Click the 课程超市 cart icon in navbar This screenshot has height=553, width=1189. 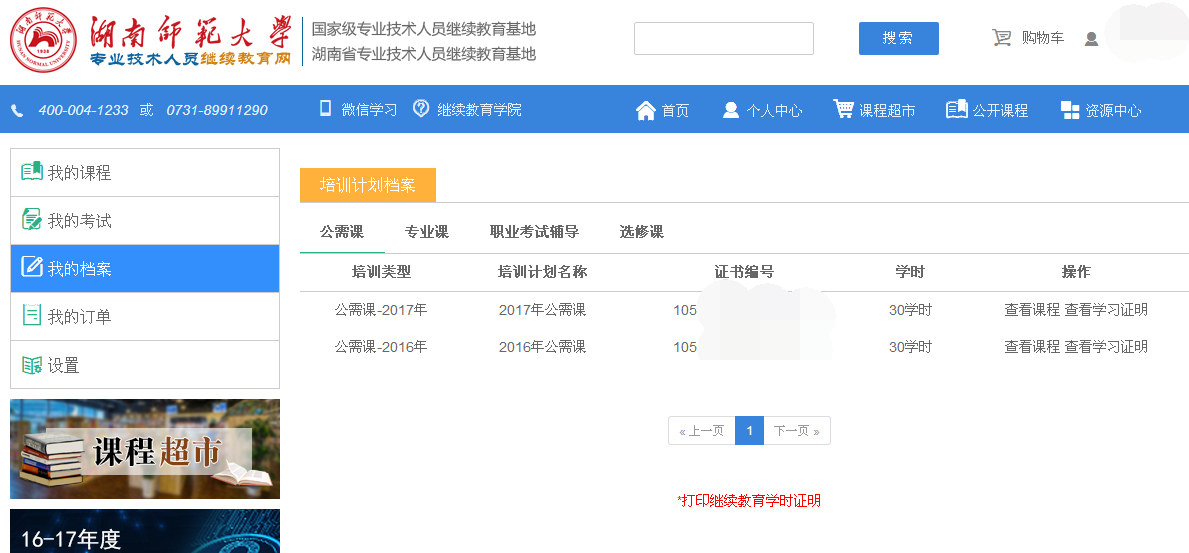pyautogui.click(x=843, y=109)
